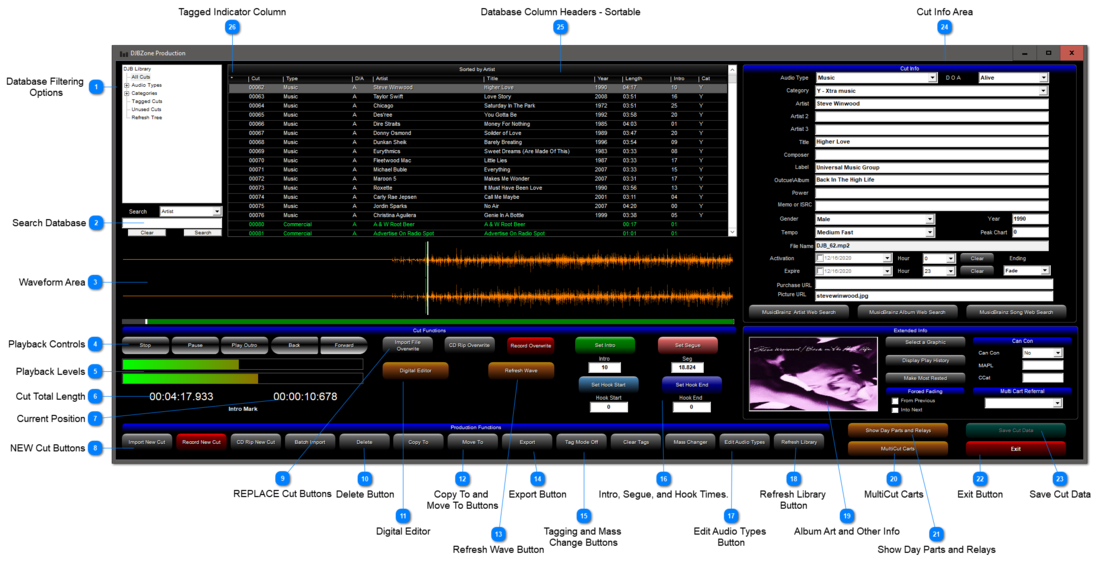Click Import File Overwrite button

407,345
